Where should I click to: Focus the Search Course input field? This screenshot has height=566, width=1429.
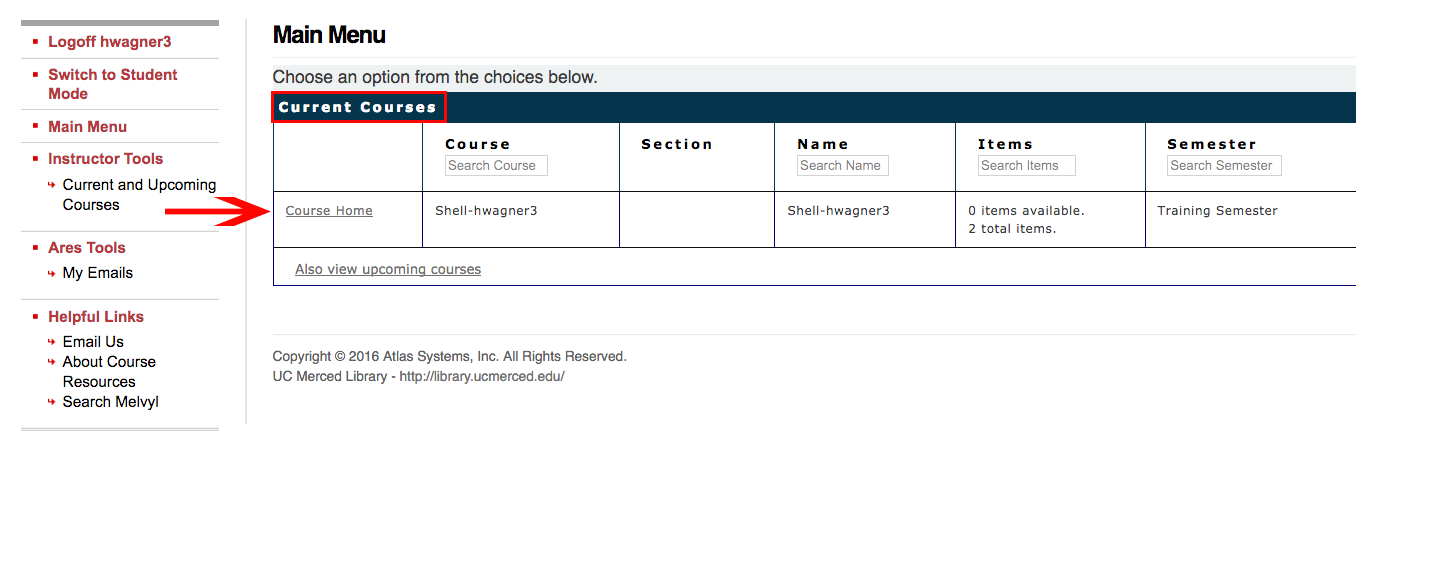[496, 166]
